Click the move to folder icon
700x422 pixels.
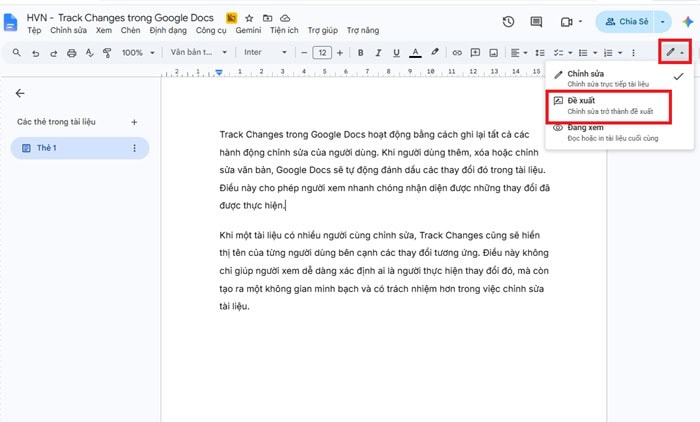[267, 18]
